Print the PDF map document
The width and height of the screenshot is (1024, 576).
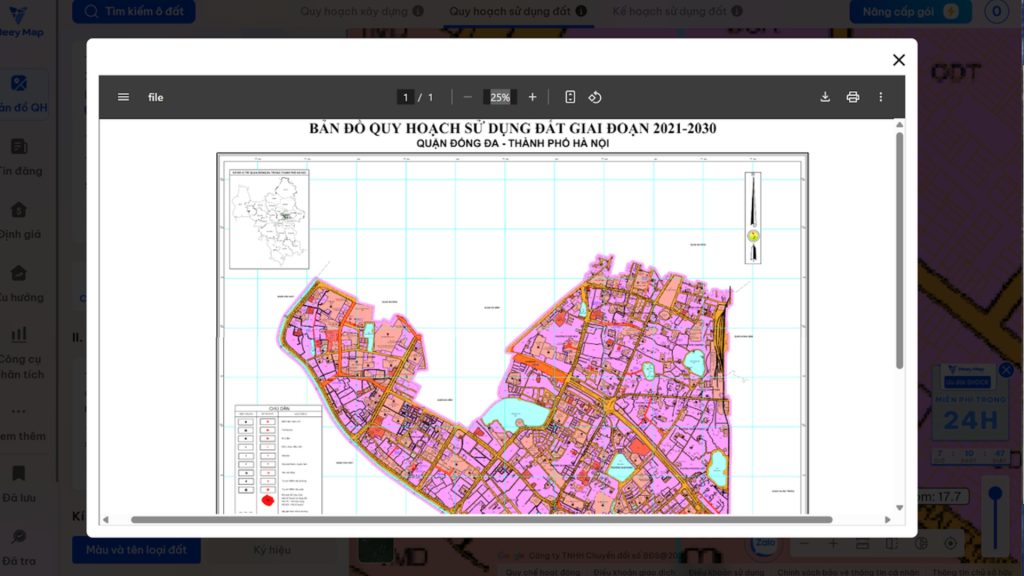(x=852, y=97)
